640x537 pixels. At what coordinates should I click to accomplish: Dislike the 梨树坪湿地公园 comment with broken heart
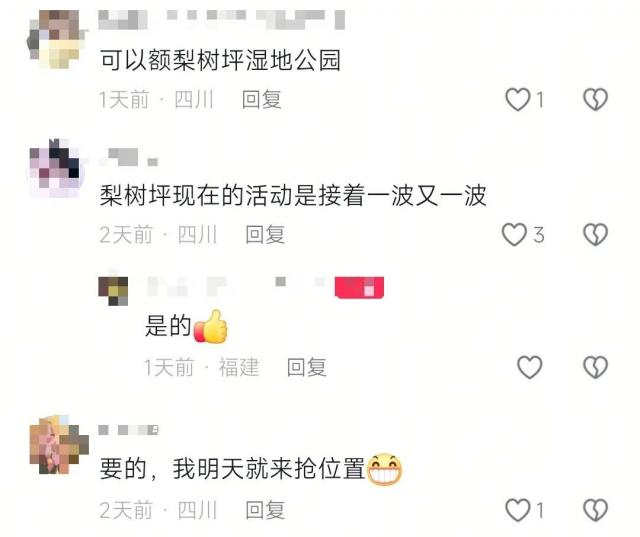(596, 100)
